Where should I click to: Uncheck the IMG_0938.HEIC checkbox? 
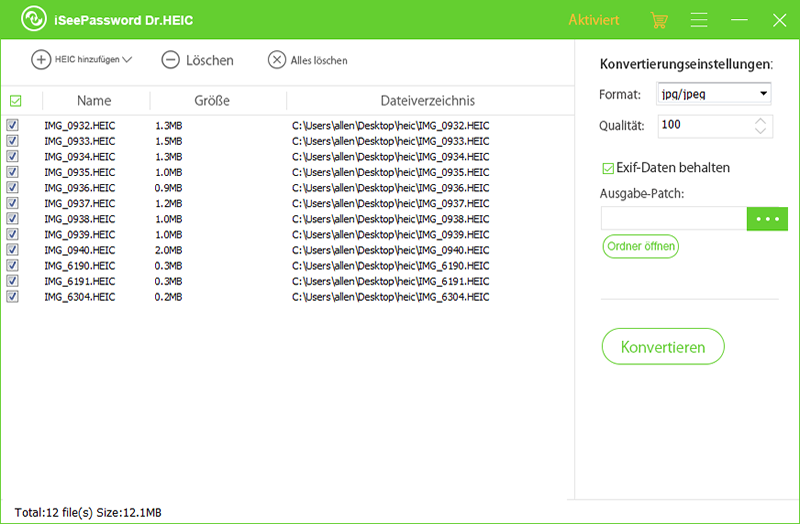[12, 218]
